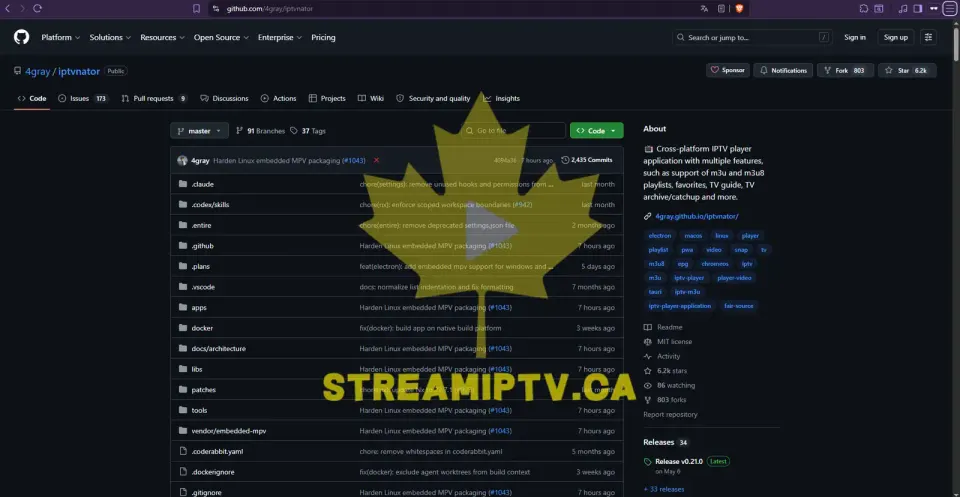Click the star icon beside 6.2k stars
Screen dimensions: 960x497
[648, 371]
